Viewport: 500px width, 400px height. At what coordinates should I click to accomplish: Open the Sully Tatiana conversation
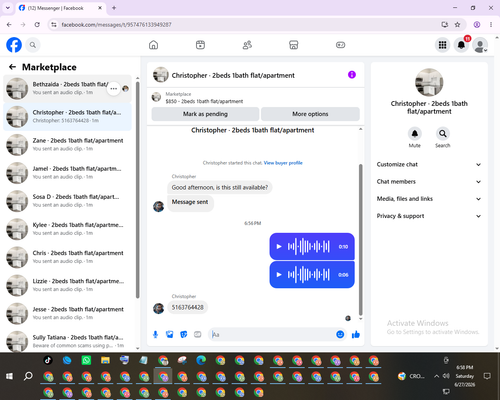[x=67, y=341]
